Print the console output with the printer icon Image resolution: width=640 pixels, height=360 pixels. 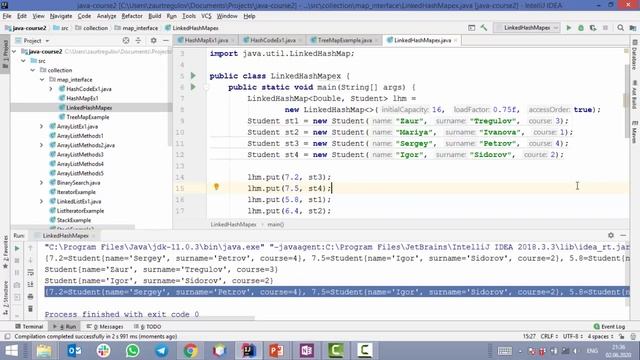[31, 297]
